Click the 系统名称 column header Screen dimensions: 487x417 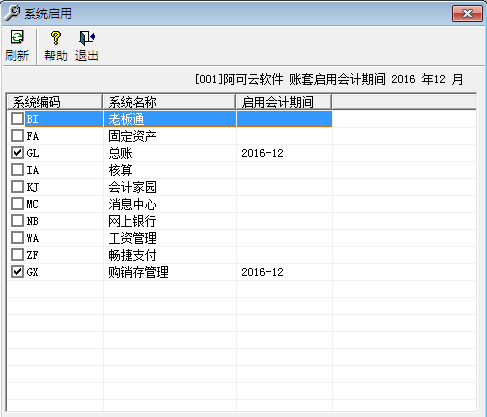click(169, 102)
